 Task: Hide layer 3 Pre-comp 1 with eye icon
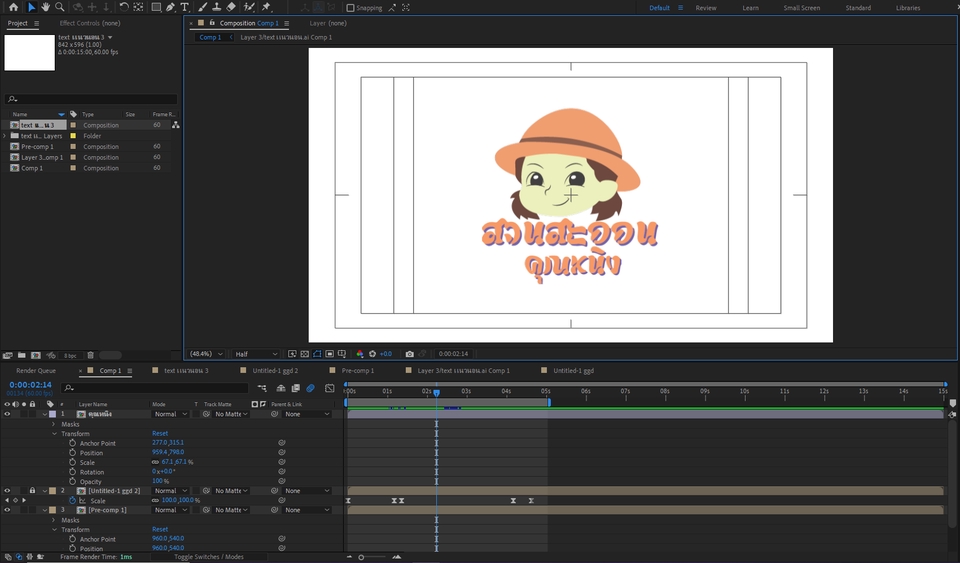tap(7, 510)
